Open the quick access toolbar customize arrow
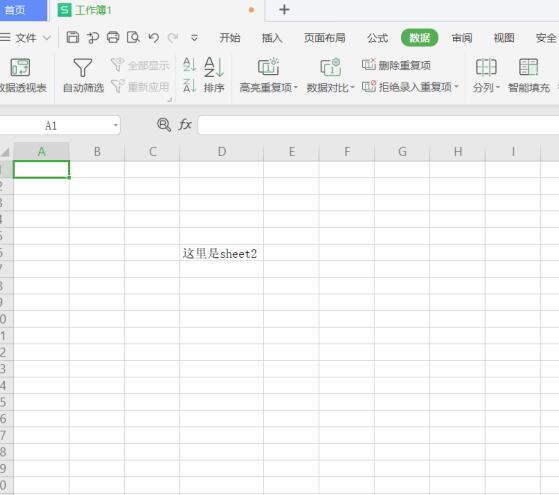Image resolution: width=559 pixels, height=495 pixels. (x=194, y=38)
